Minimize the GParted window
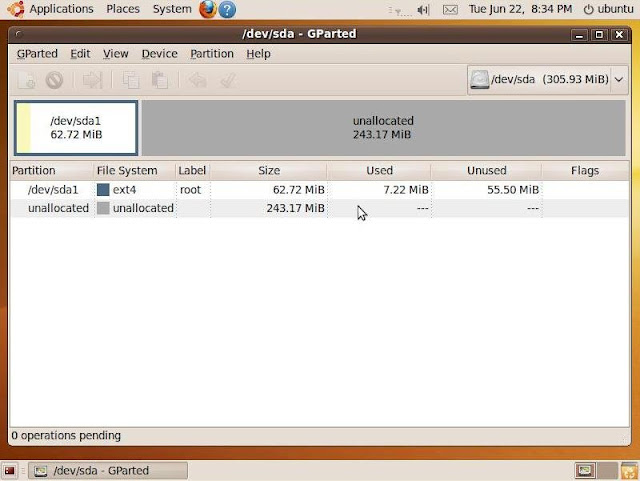The width and height of the screenshot is (640, 481). [579, 35]
